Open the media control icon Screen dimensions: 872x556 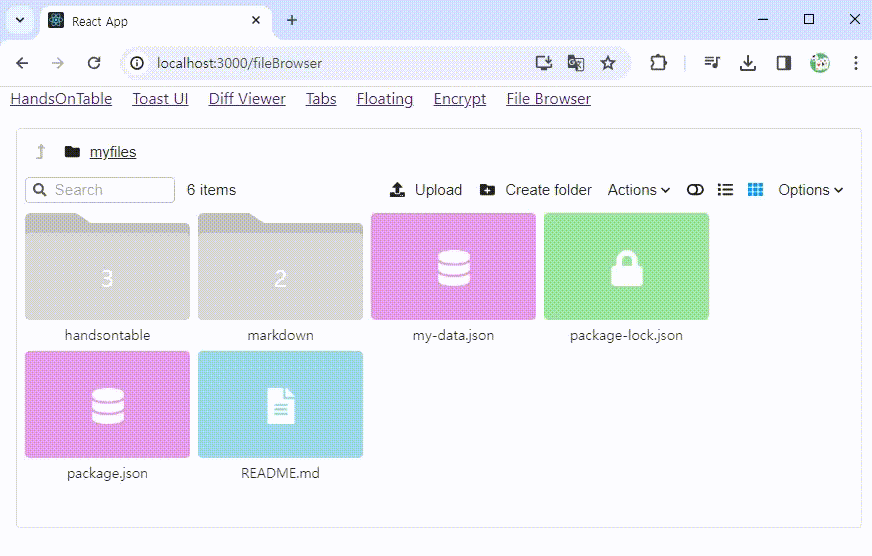click(712, 63)
